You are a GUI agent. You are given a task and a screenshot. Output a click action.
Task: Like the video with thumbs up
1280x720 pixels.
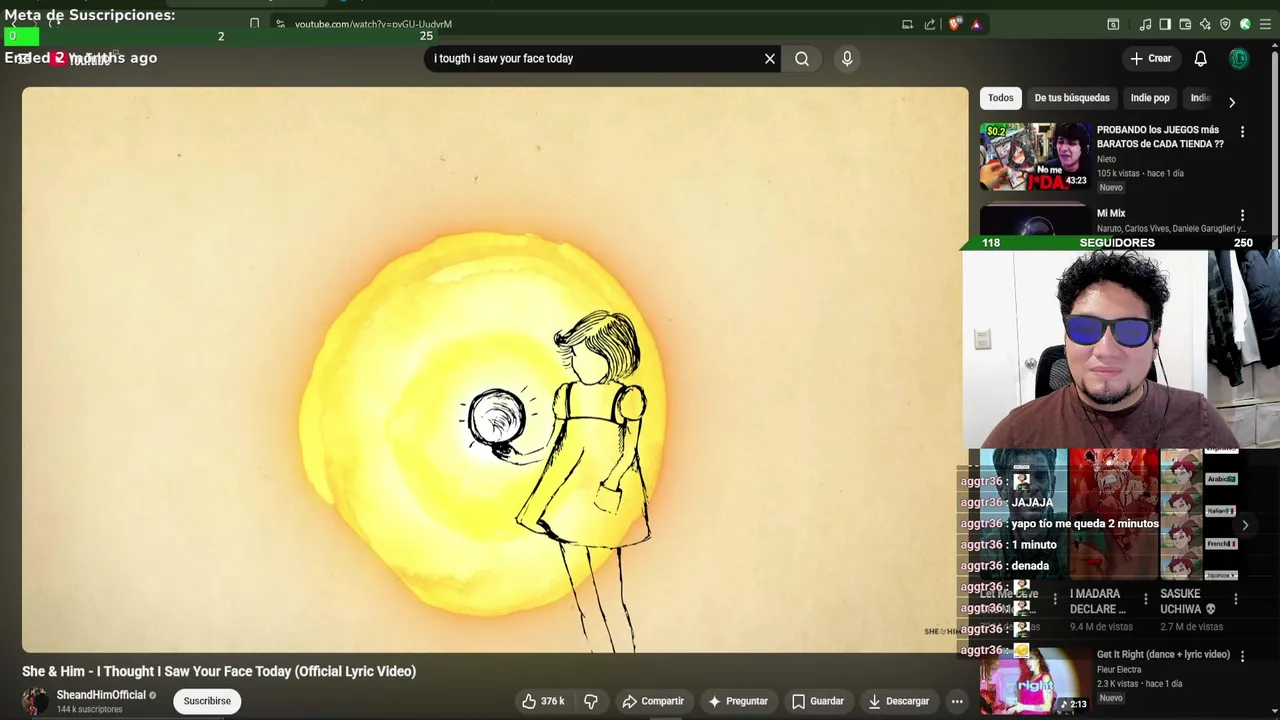click(x=543, y=701)
